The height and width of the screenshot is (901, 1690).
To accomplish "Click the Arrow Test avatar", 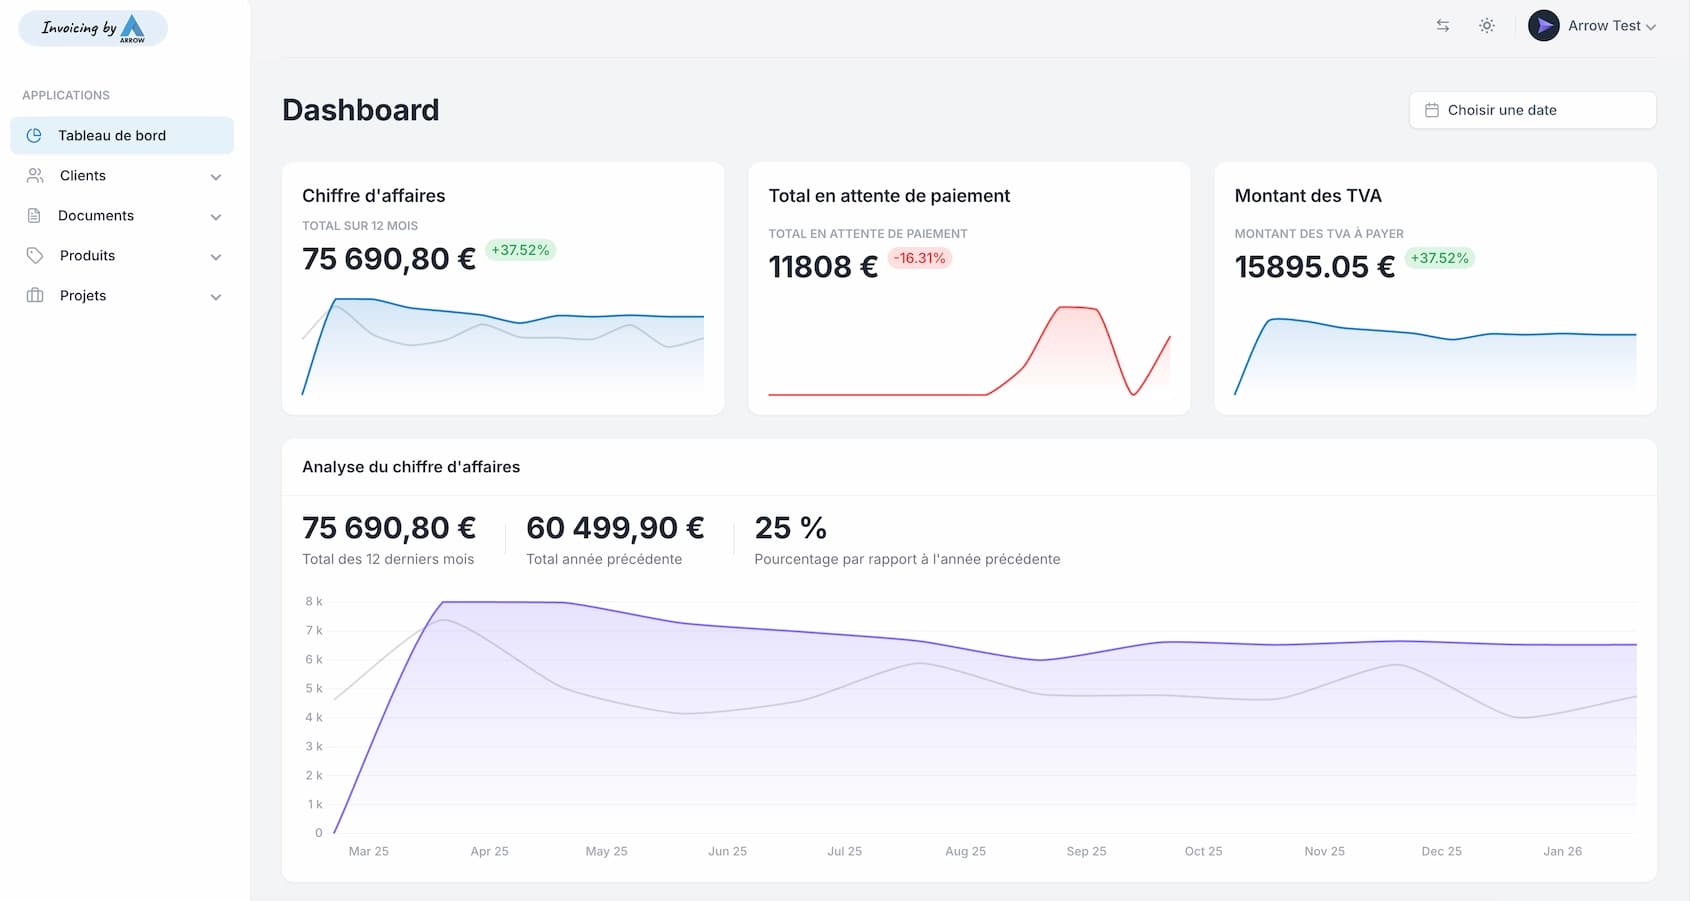I will [1543, 25].
